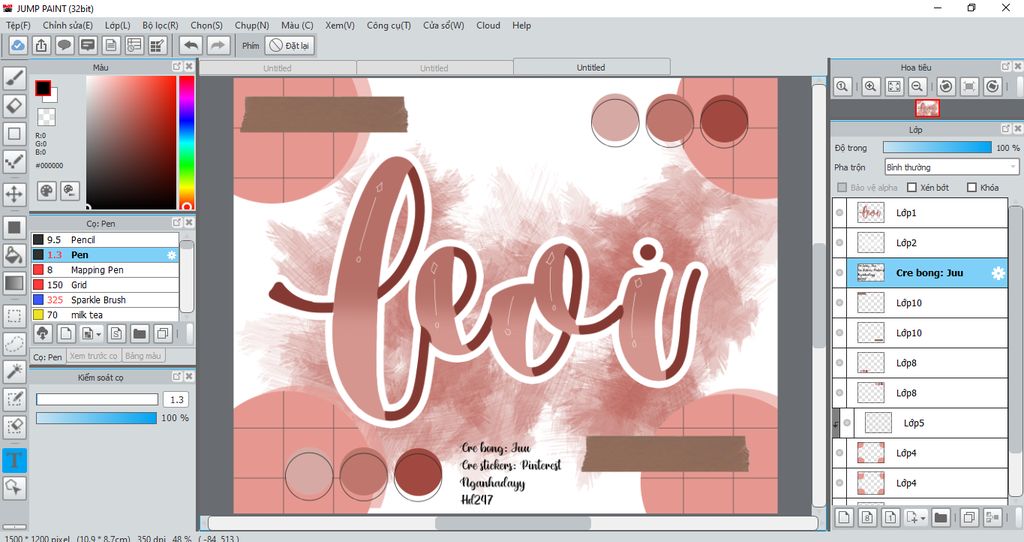This screenshot has width=1024, height=542.
Task: Select the Gradient tool
Action: click(14, 283)
